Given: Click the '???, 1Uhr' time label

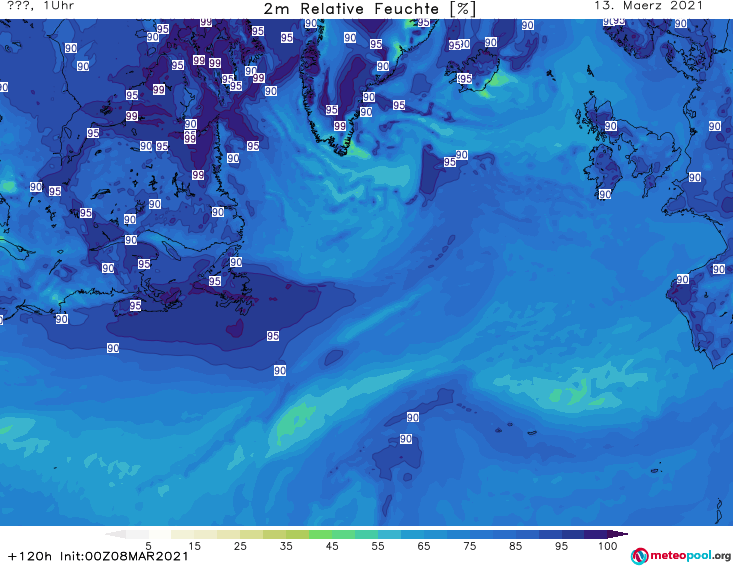Looking at the screenshot, I should click(40, 6).
